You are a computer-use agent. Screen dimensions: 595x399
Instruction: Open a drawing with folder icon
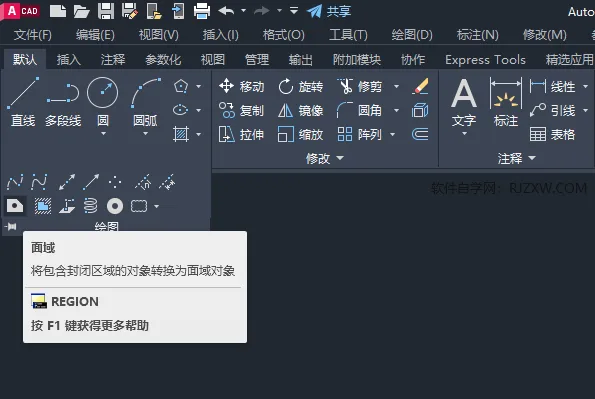click(81, 11)
